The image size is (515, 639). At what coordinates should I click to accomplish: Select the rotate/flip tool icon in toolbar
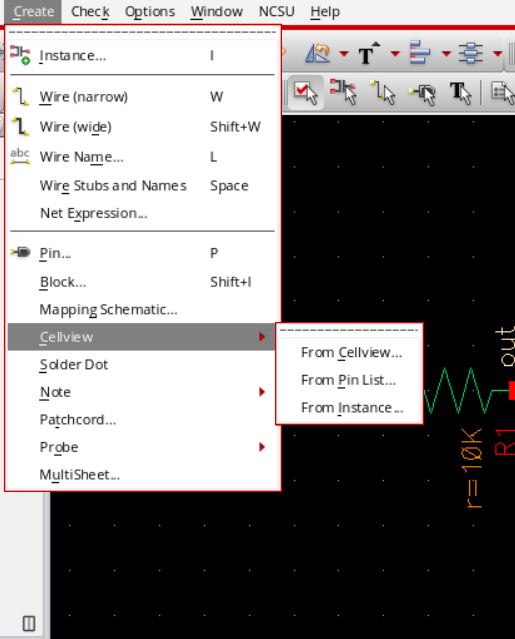pyautogui.click(x=317, y=53)
